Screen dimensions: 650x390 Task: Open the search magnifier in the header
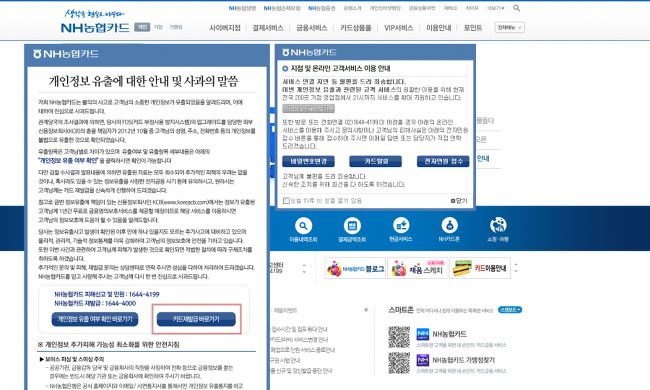(516, 8)
